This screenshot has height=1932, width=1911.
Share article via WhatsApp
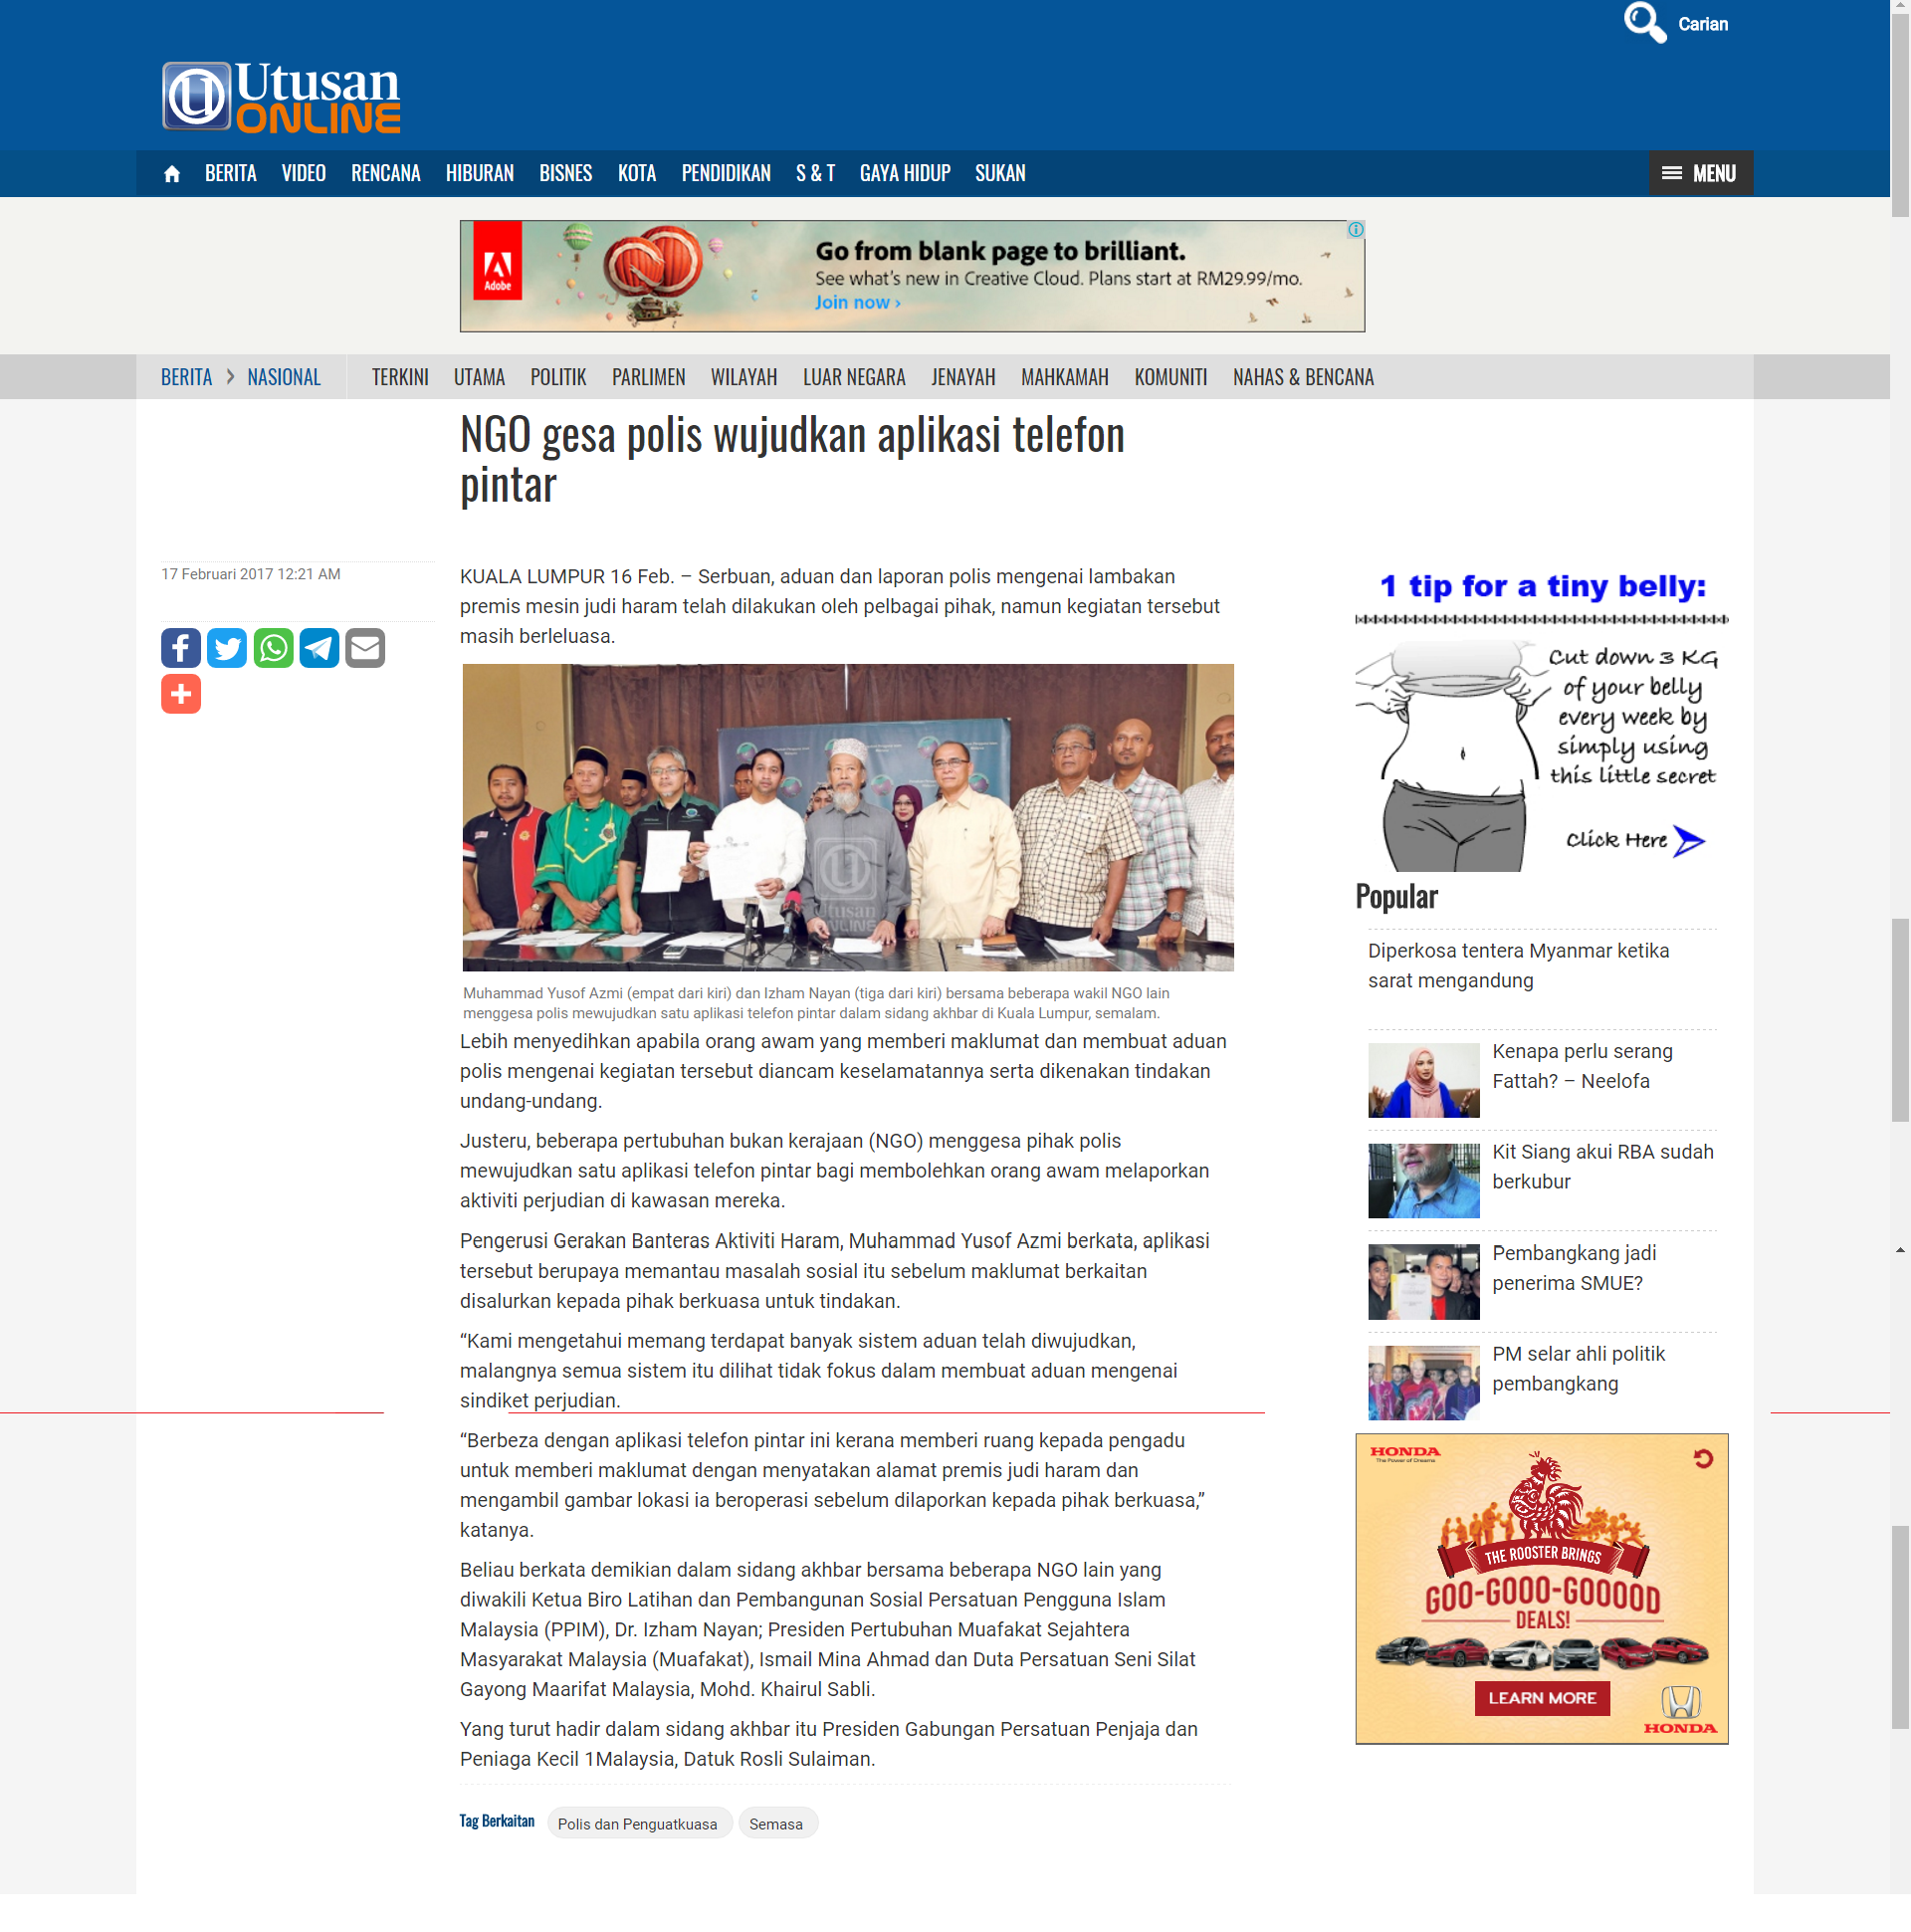coord(273,648)
